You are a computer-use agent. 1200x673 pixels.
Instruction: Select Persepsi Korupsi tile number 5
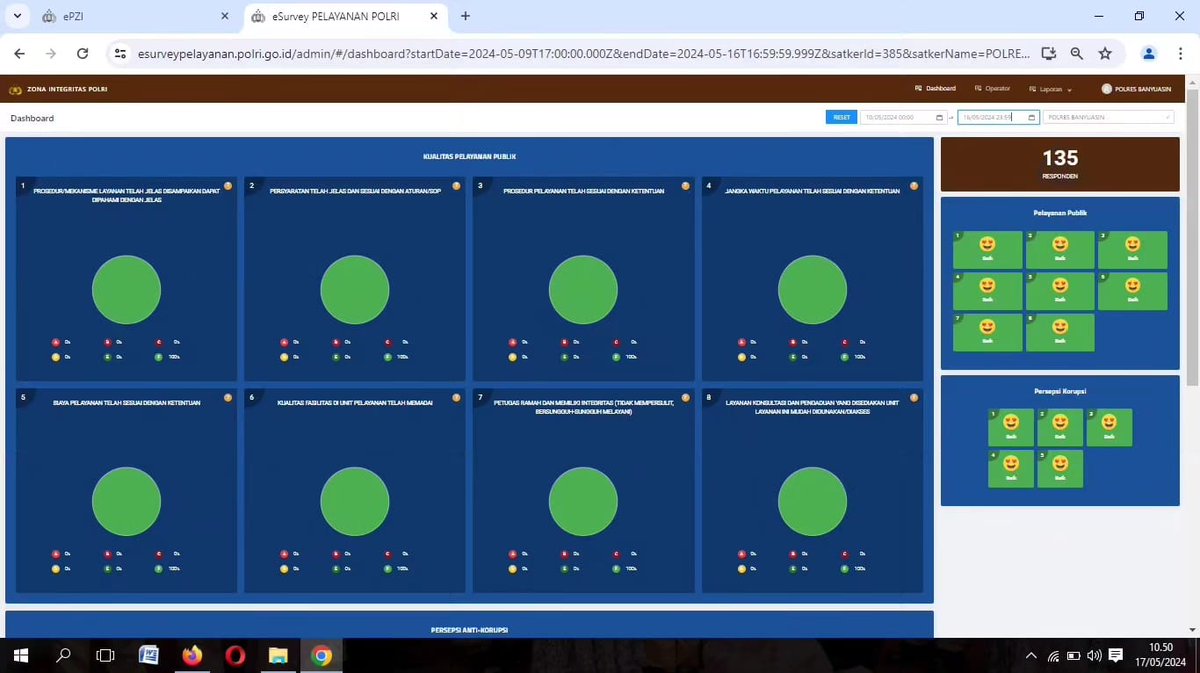1060,469
